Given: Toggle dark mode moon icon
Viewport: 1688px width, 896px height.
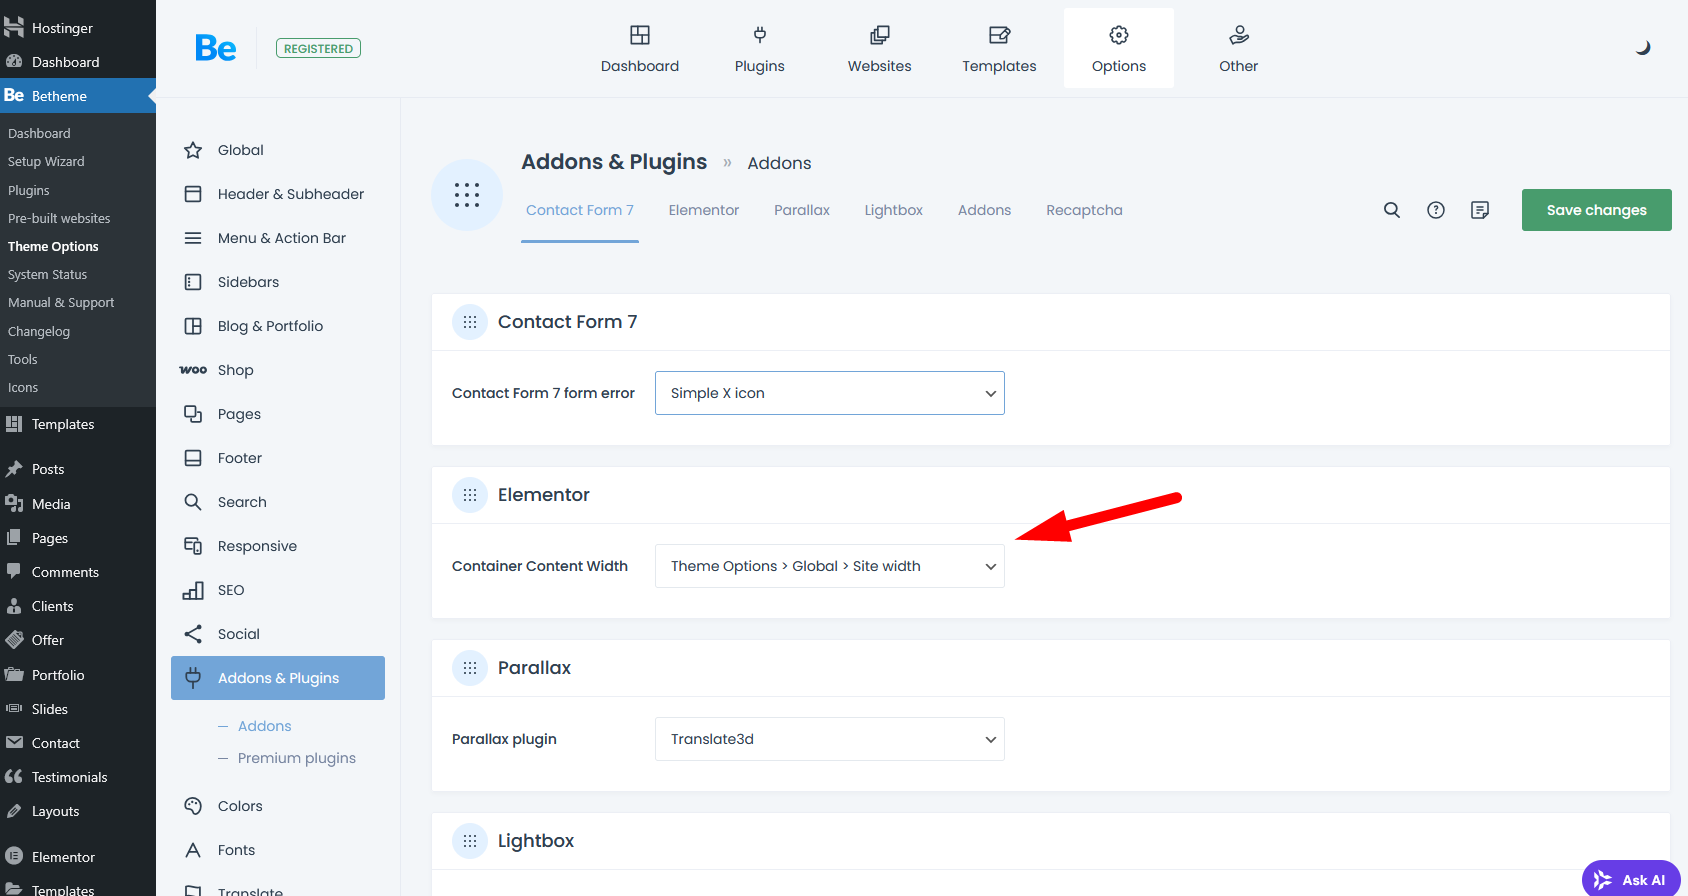Looking at the screenshot, I should point(1642,48).
